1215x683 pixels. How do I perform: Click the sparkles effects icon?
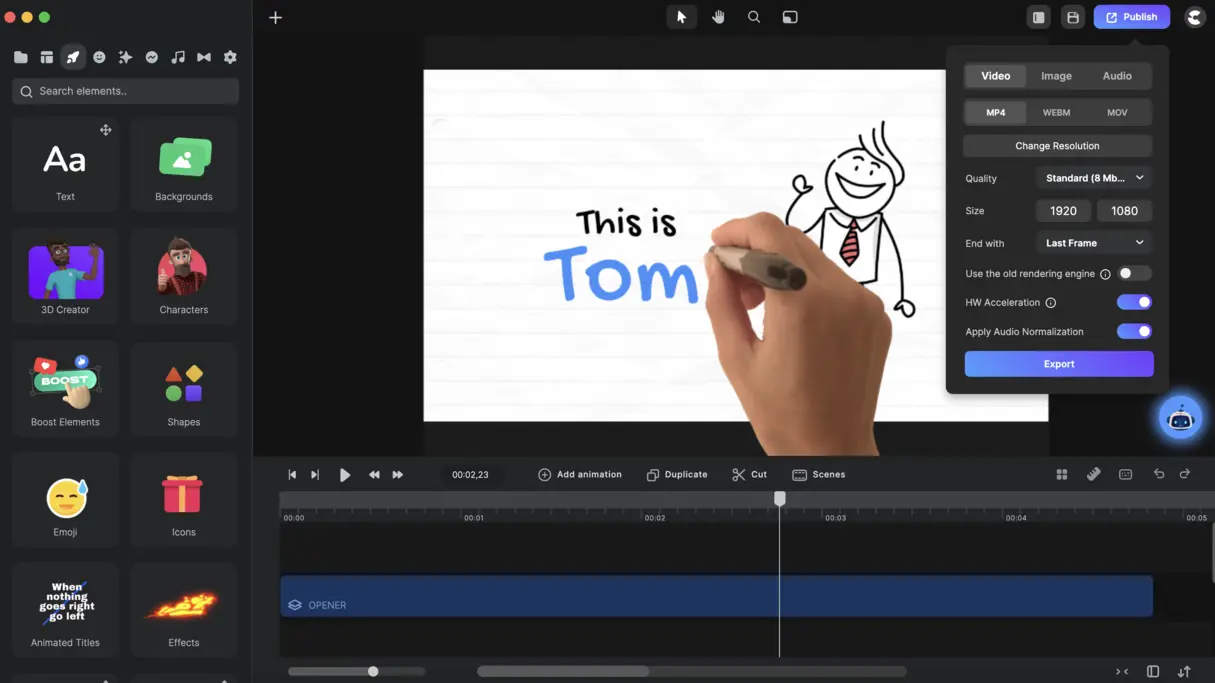(125, 57)
